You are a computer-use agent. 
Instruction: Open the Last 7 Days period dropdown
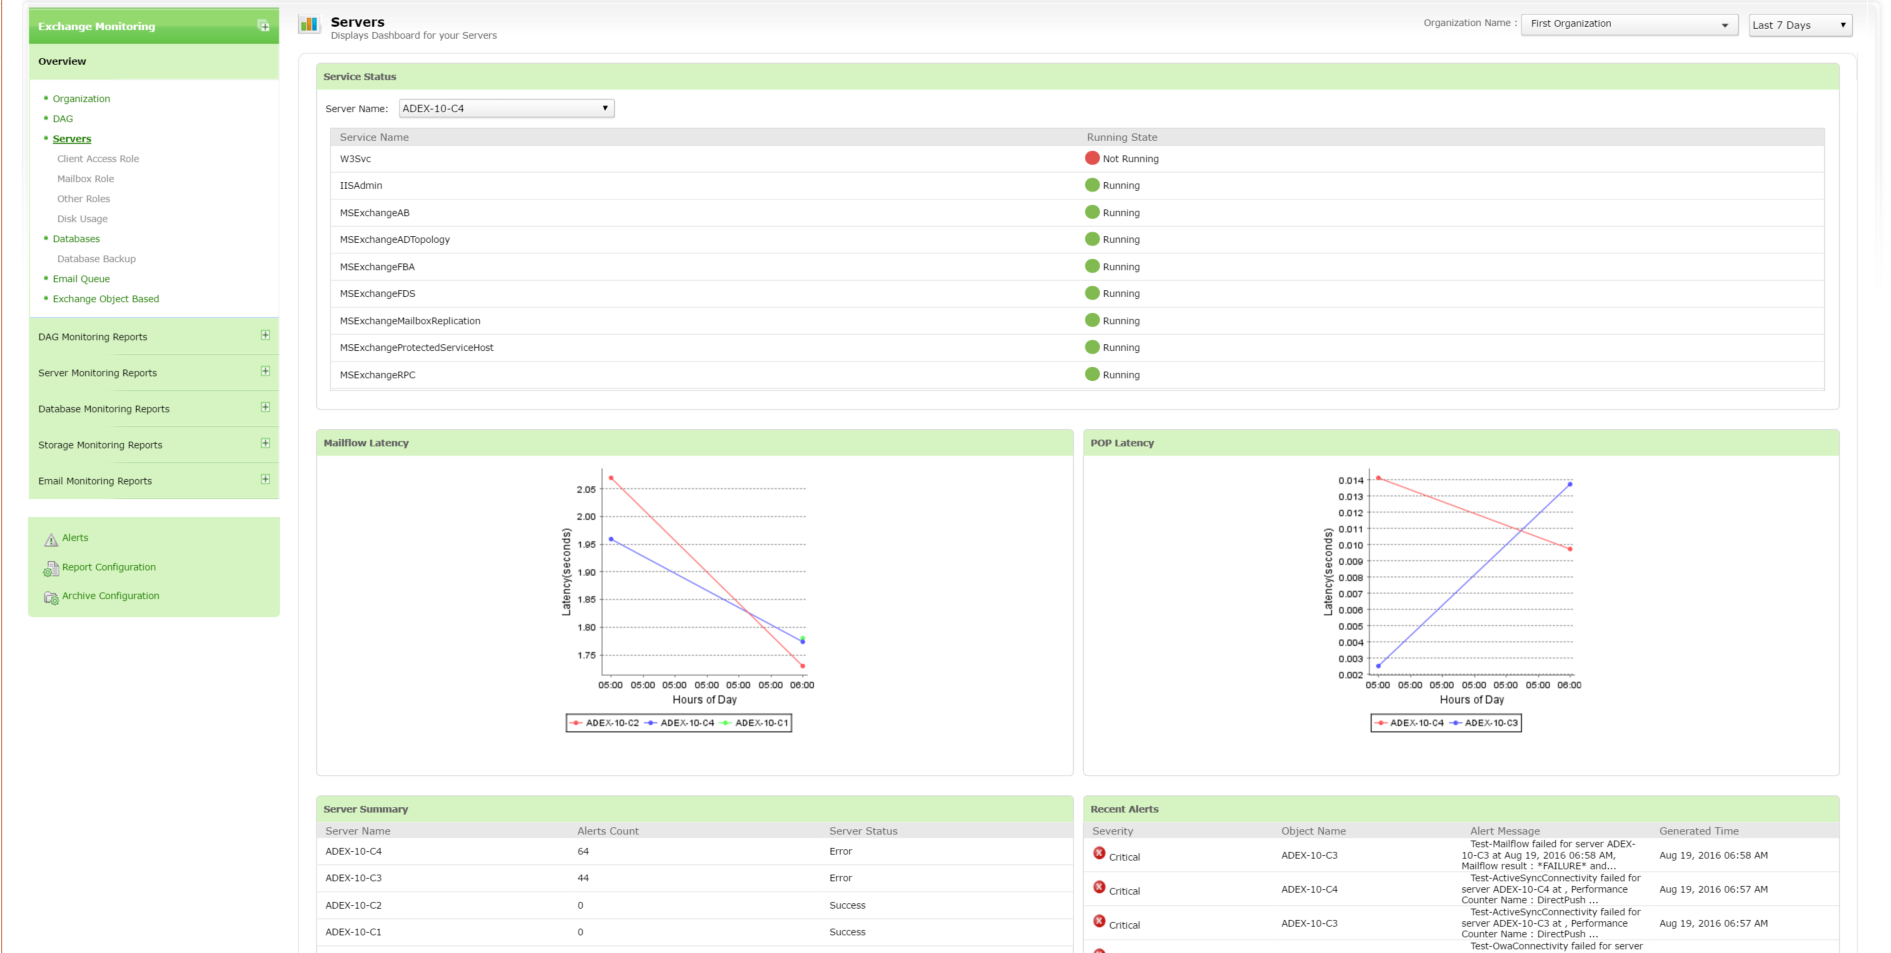click(1800, 25)
